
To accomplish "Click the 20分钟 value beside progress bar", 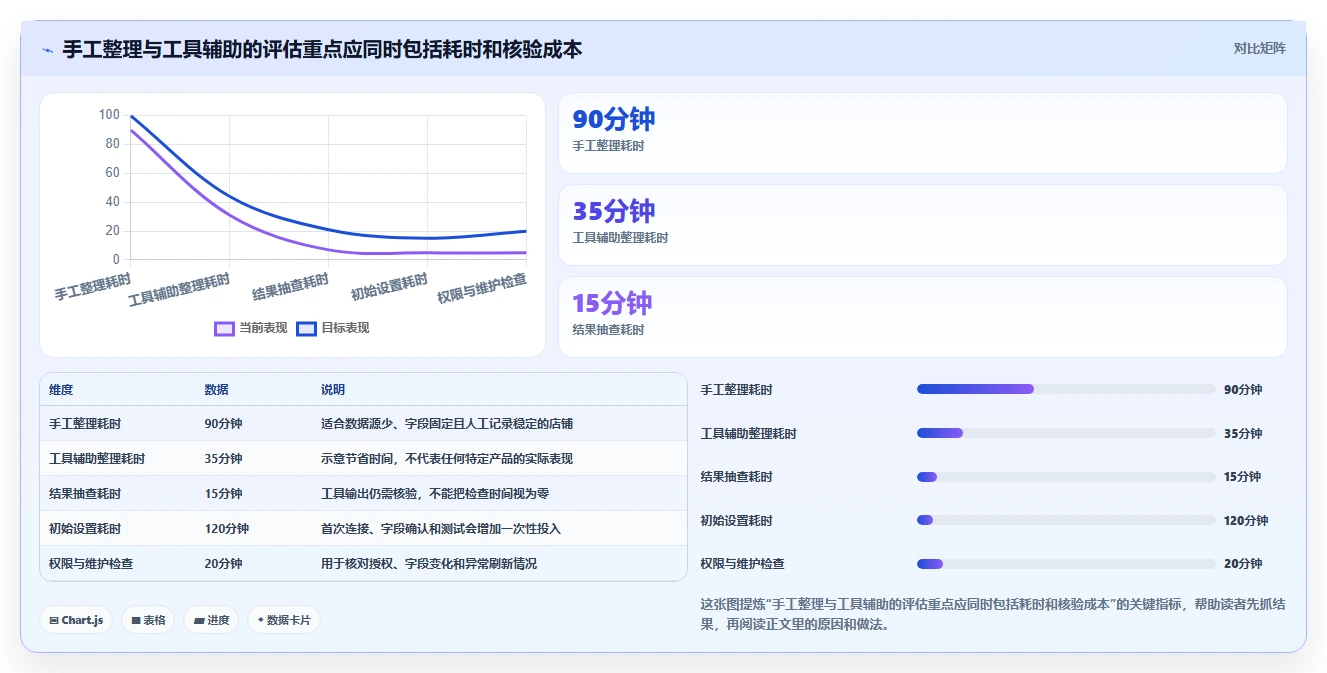I will 1243,564.
